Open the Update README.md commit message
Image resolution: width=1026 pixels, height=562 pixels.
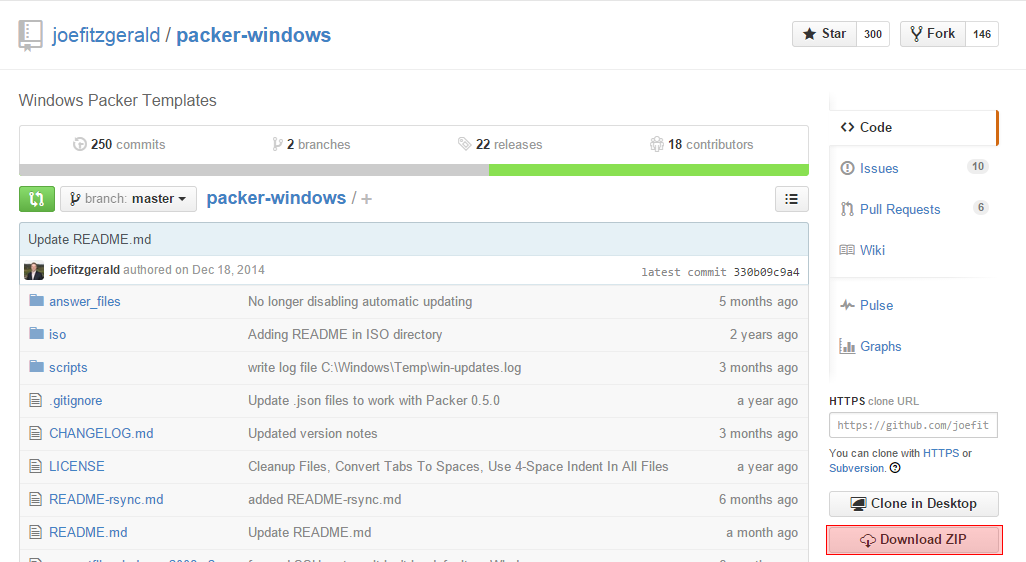90,239
